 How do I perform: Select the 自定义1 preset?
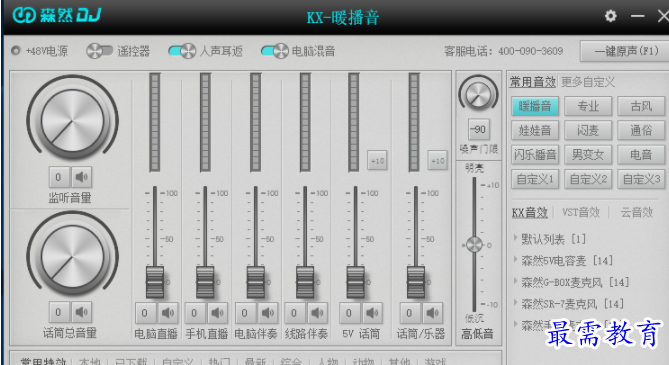pyautogui.click(x=535, y=179)
